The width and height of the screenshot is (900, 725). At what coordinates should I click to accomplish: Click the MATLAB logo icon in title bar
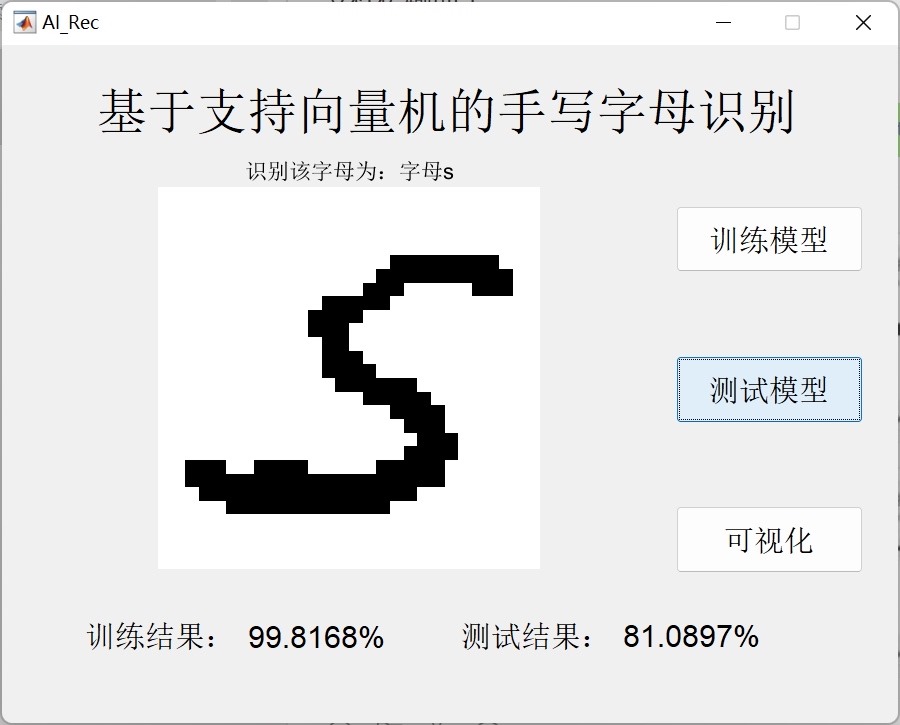click(x=24, y=22)
